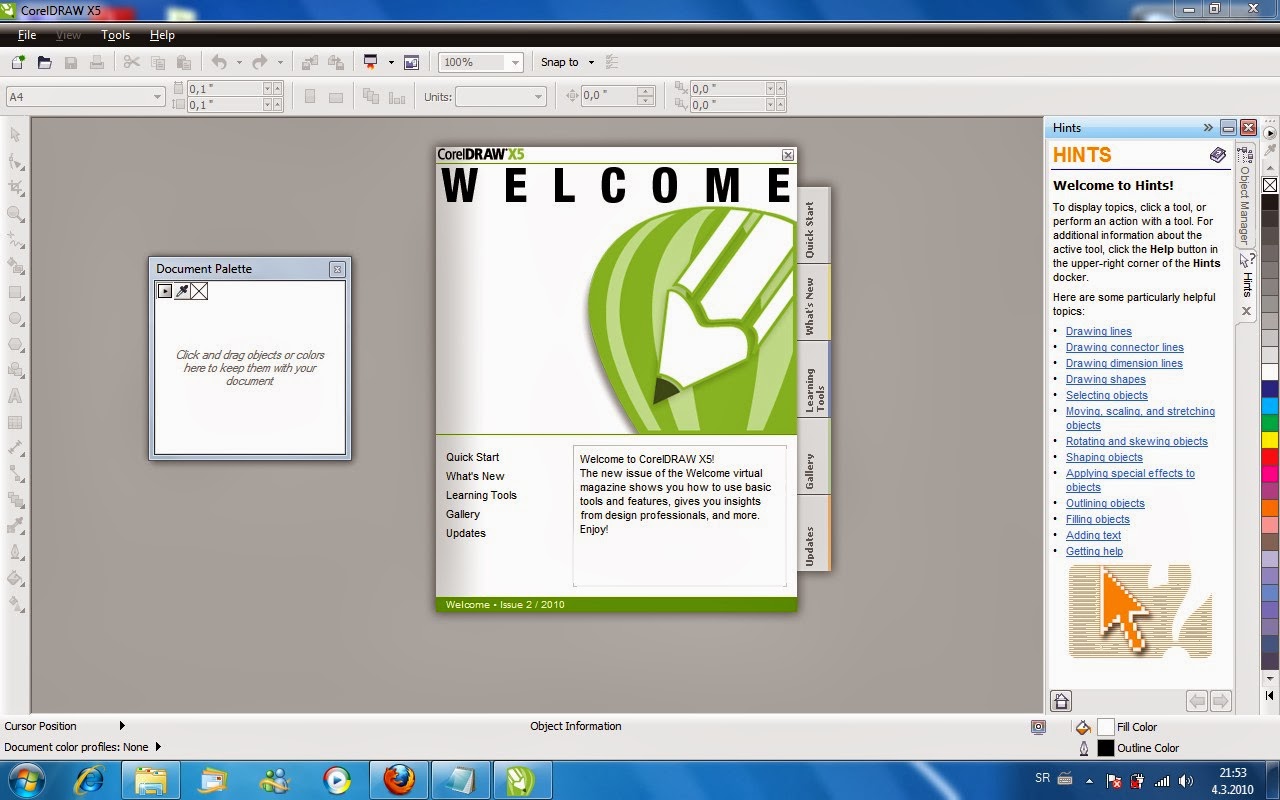Screen dimensions: 1280x800
Task: Open the 'Drawing lines' hint link
Action: tap(1099, 331)
